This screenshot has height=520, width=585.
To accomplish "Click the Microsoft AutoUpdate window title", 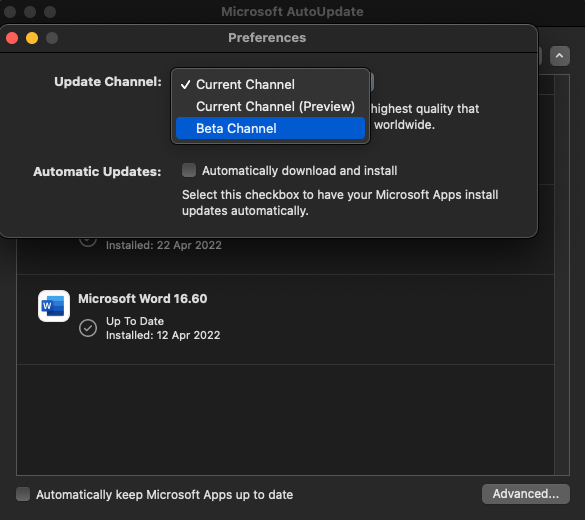I will tap(292, 12).
